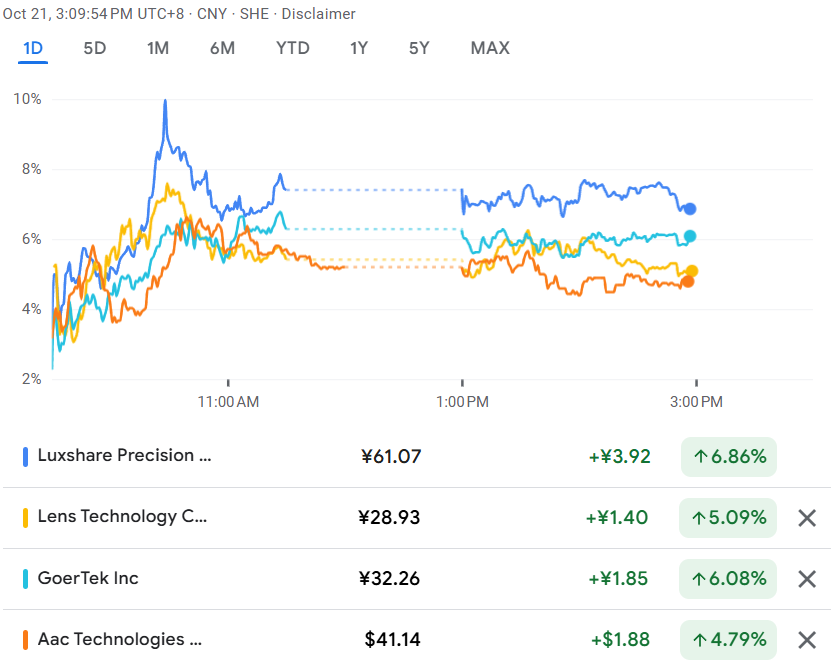Open Luxshare Precision stock row
Image resolution: width=831 pixels, height=671 pixels.
pyautogui.click(x=124, y=456)
